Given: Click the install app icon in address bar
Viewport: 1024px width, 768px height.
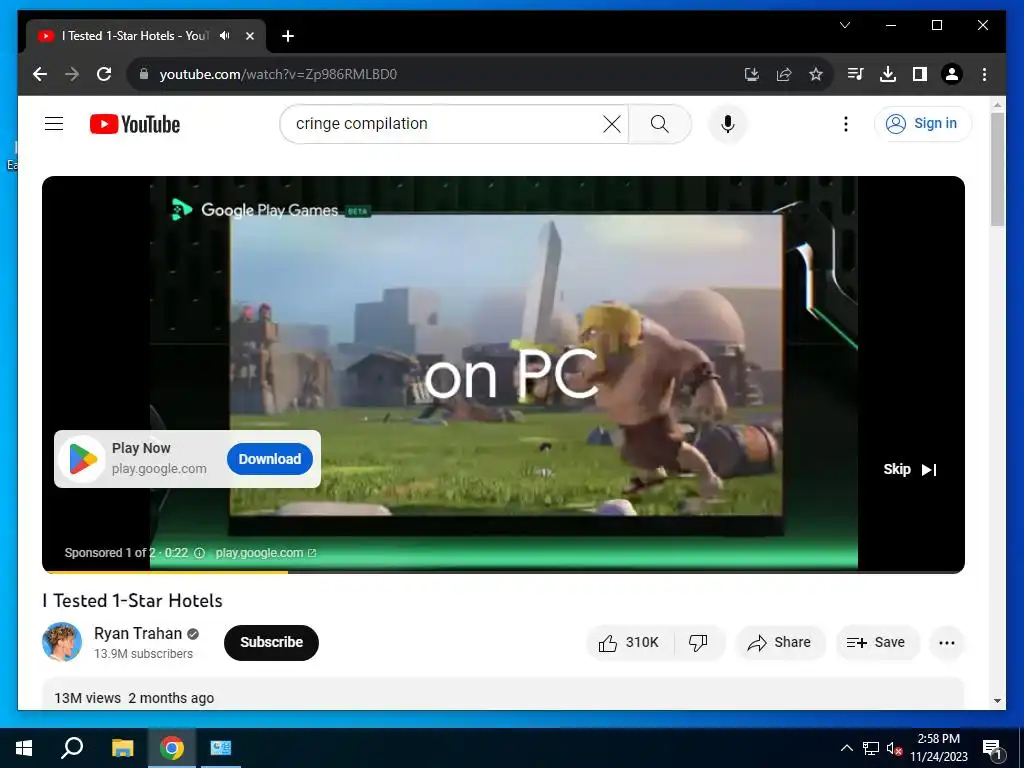Looking at the screenshot, I should [x=752, y=74].
